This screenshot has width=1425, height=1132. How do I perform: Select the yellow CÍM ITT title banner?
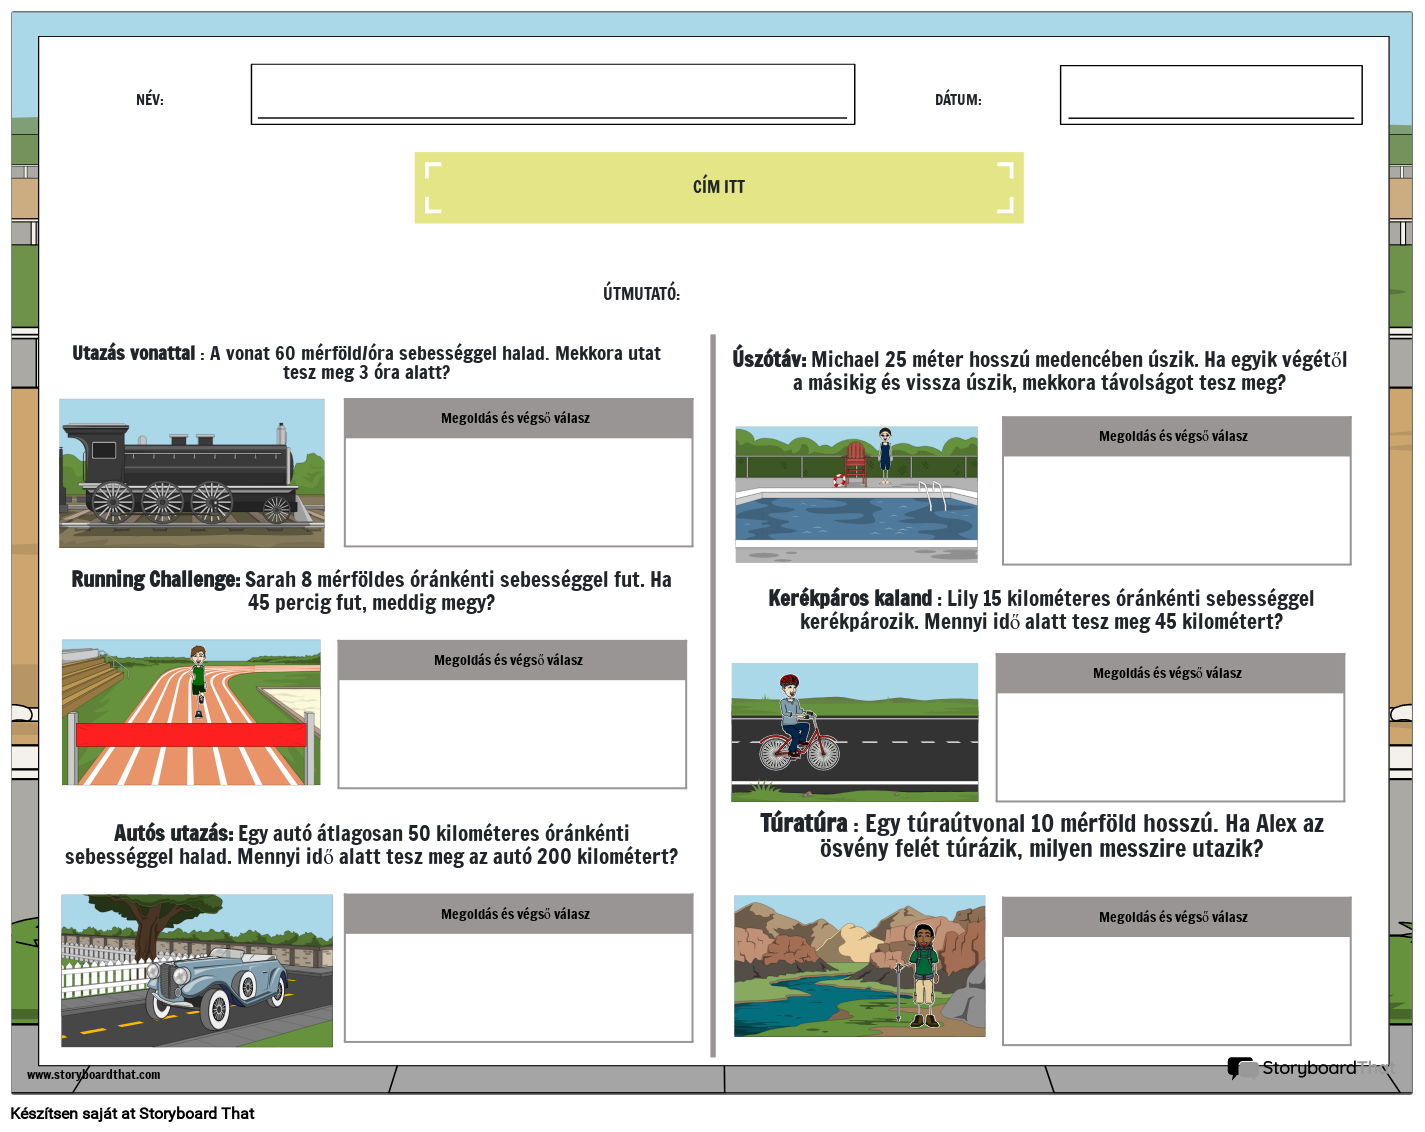(718, 187)
